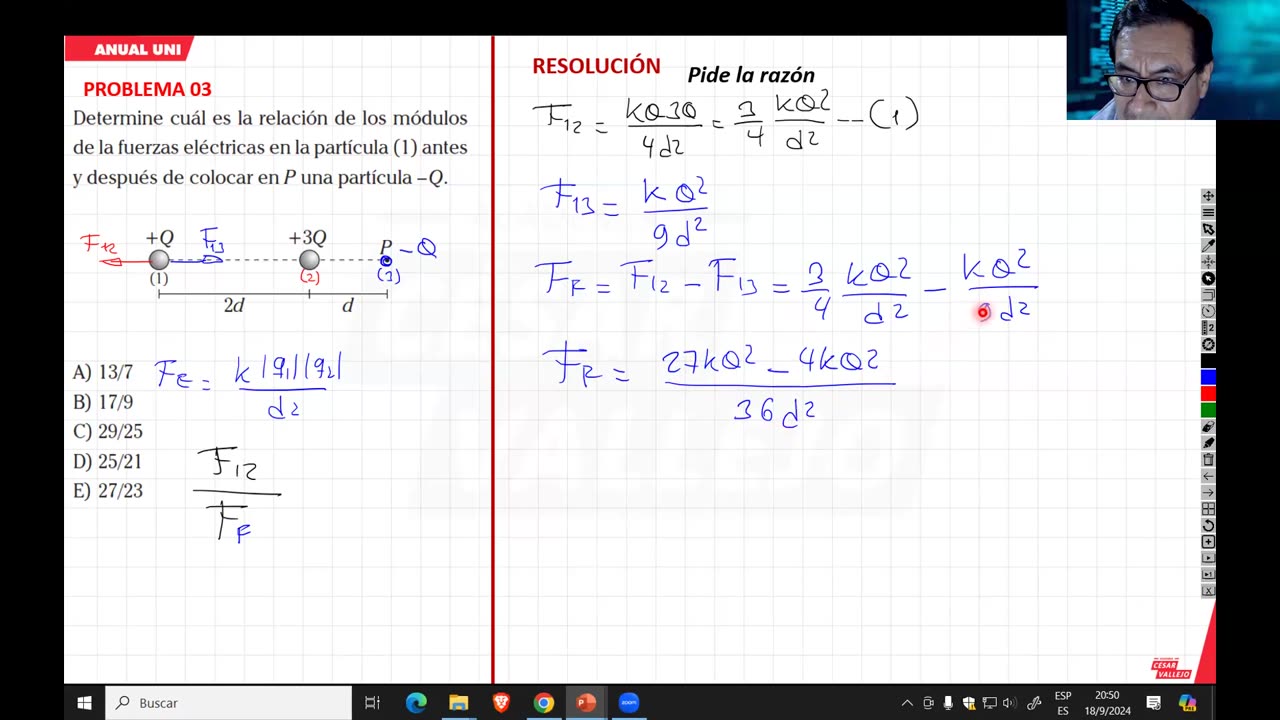Click the center/collapse arrows tool icon
Image resolution: width=1280 pixels, height=720 pixels.
click(1208, 262)
